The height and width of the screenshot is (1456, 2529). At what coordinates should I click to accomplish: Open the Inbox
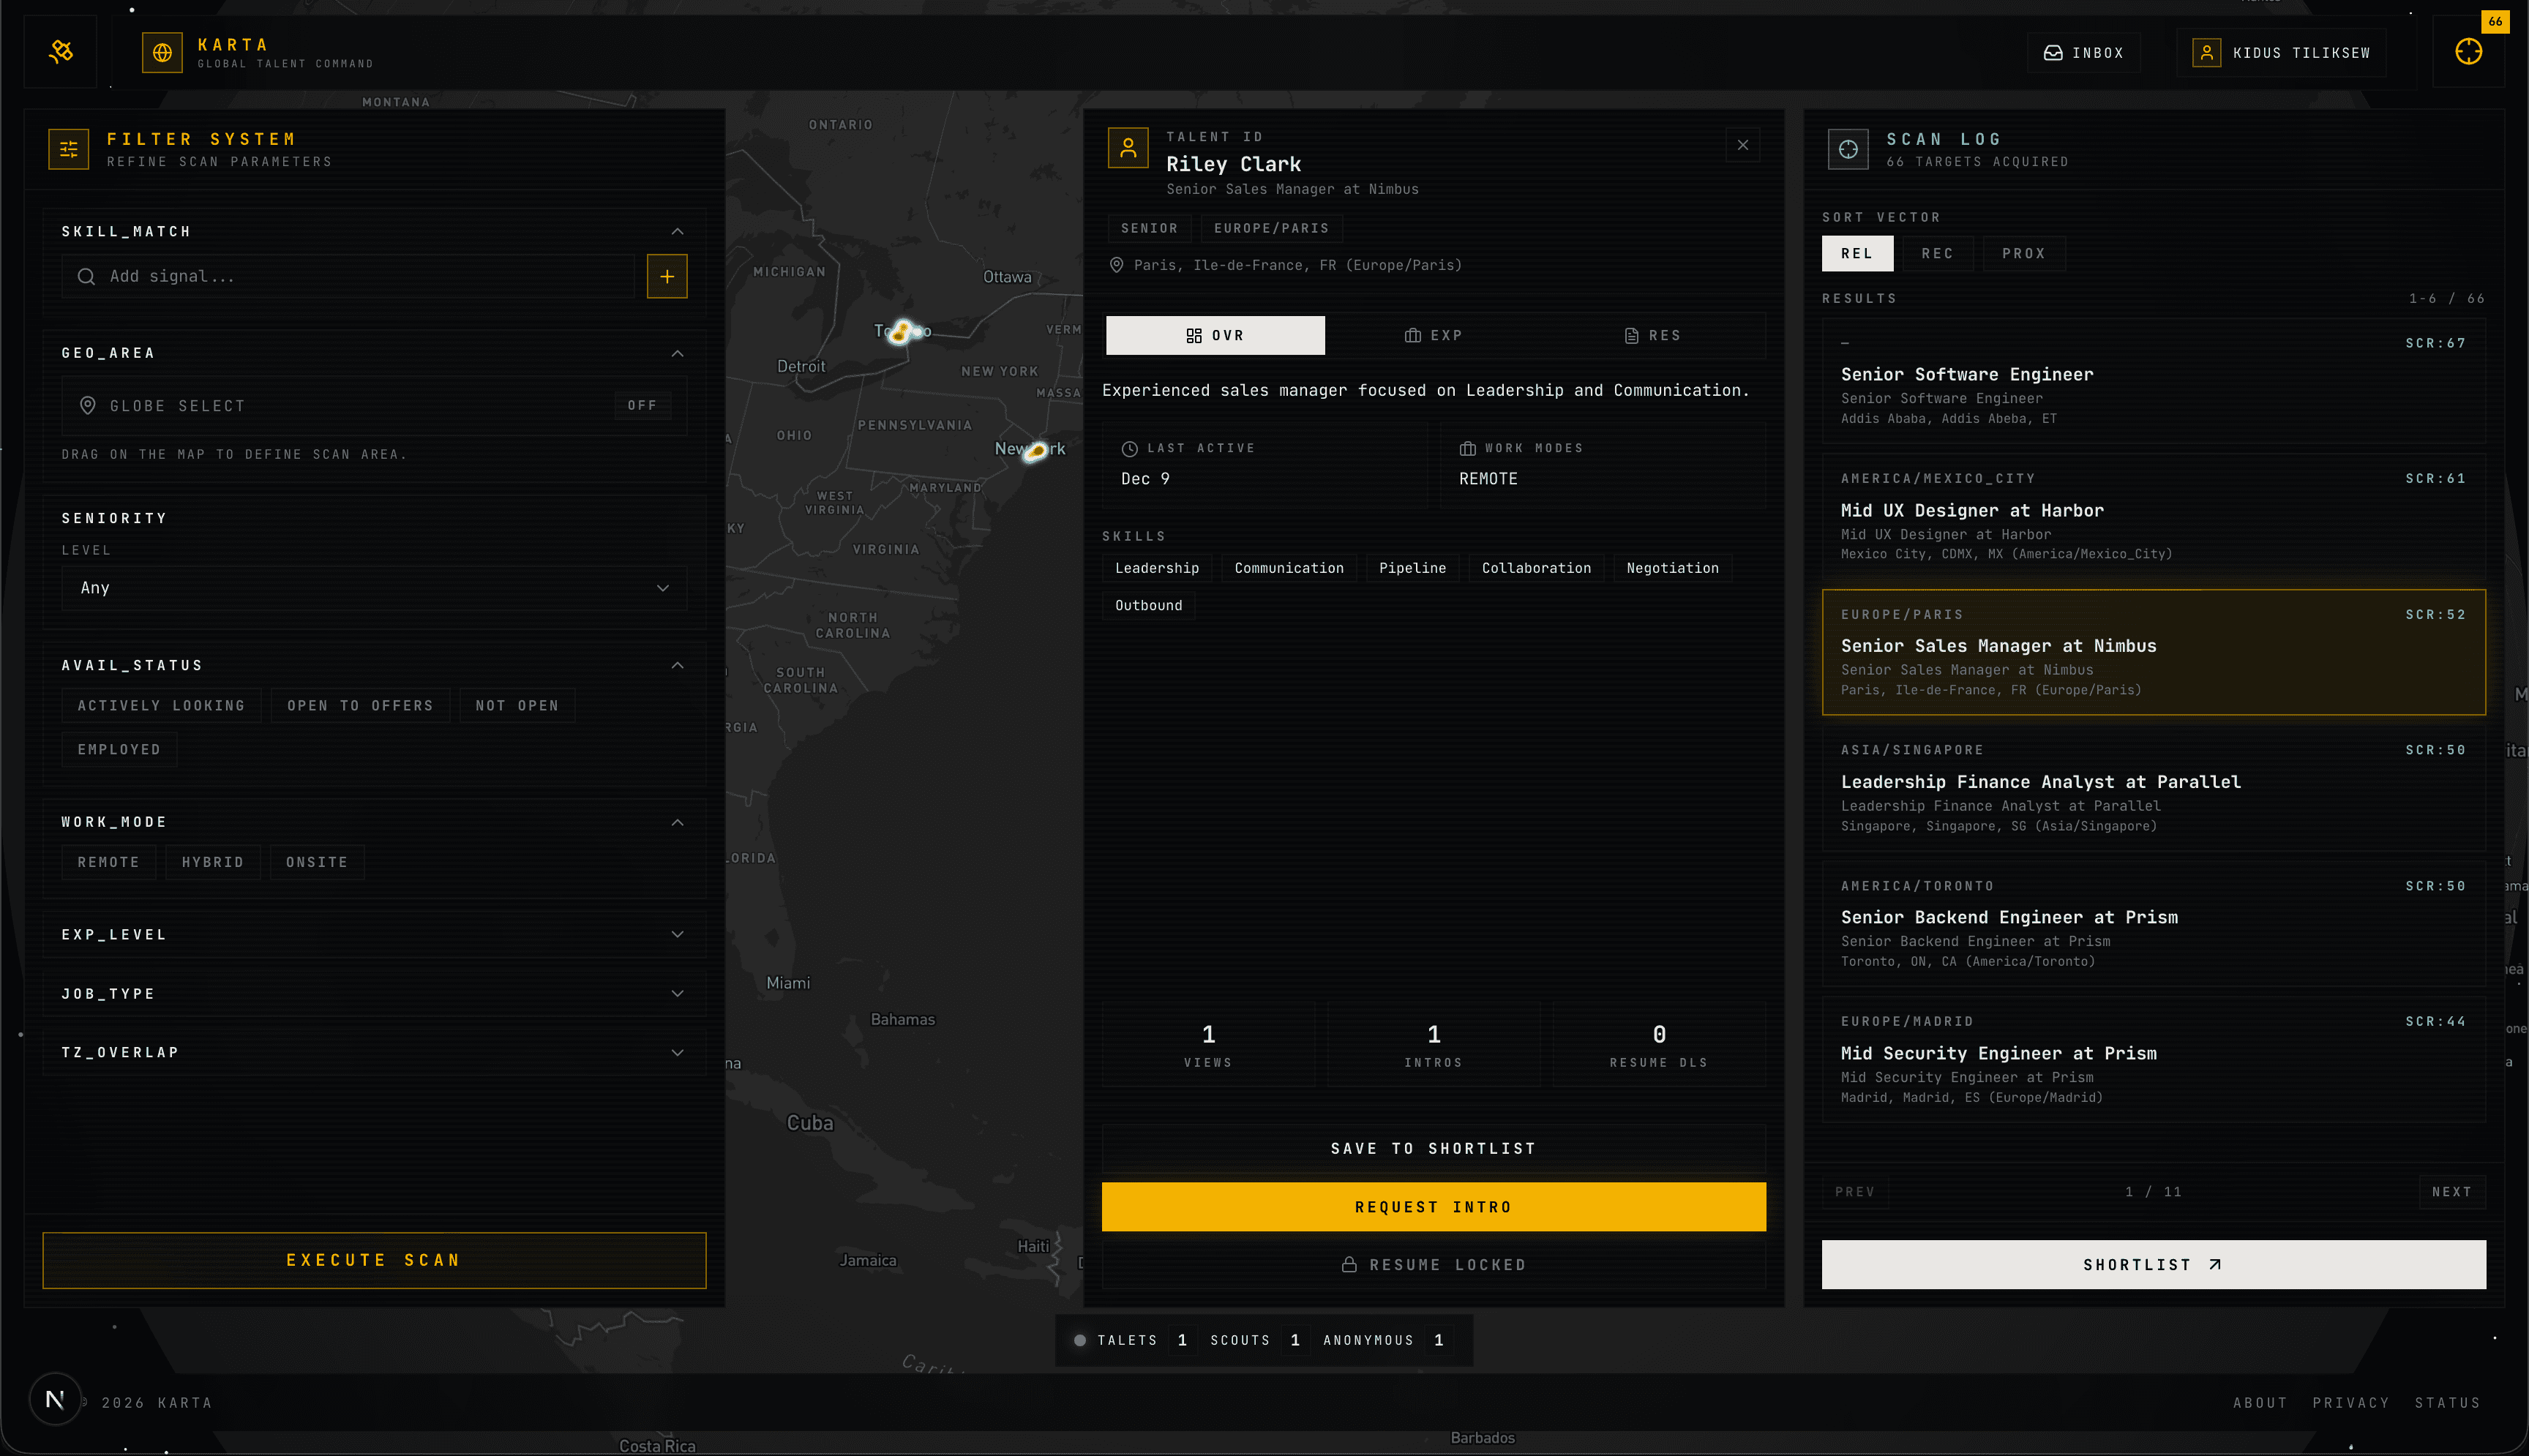coord(2084,52)
